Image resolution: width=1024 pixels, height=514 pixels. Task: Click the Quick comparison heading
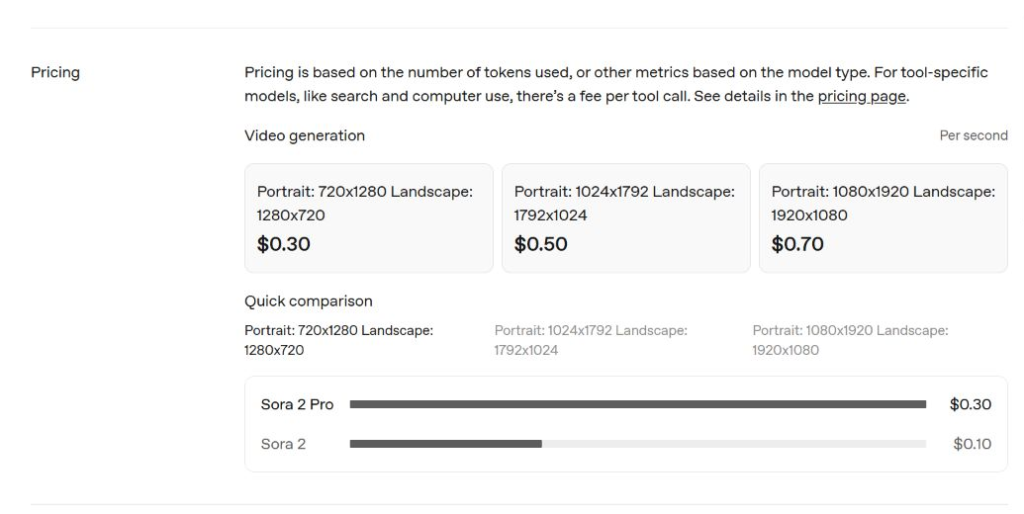click(x=308, y=301)
